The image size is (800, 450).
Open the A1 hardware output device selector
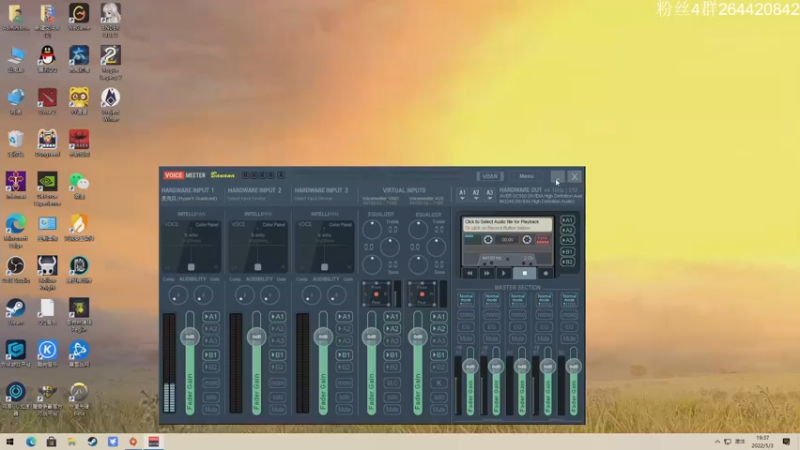[x=462, y=194]
